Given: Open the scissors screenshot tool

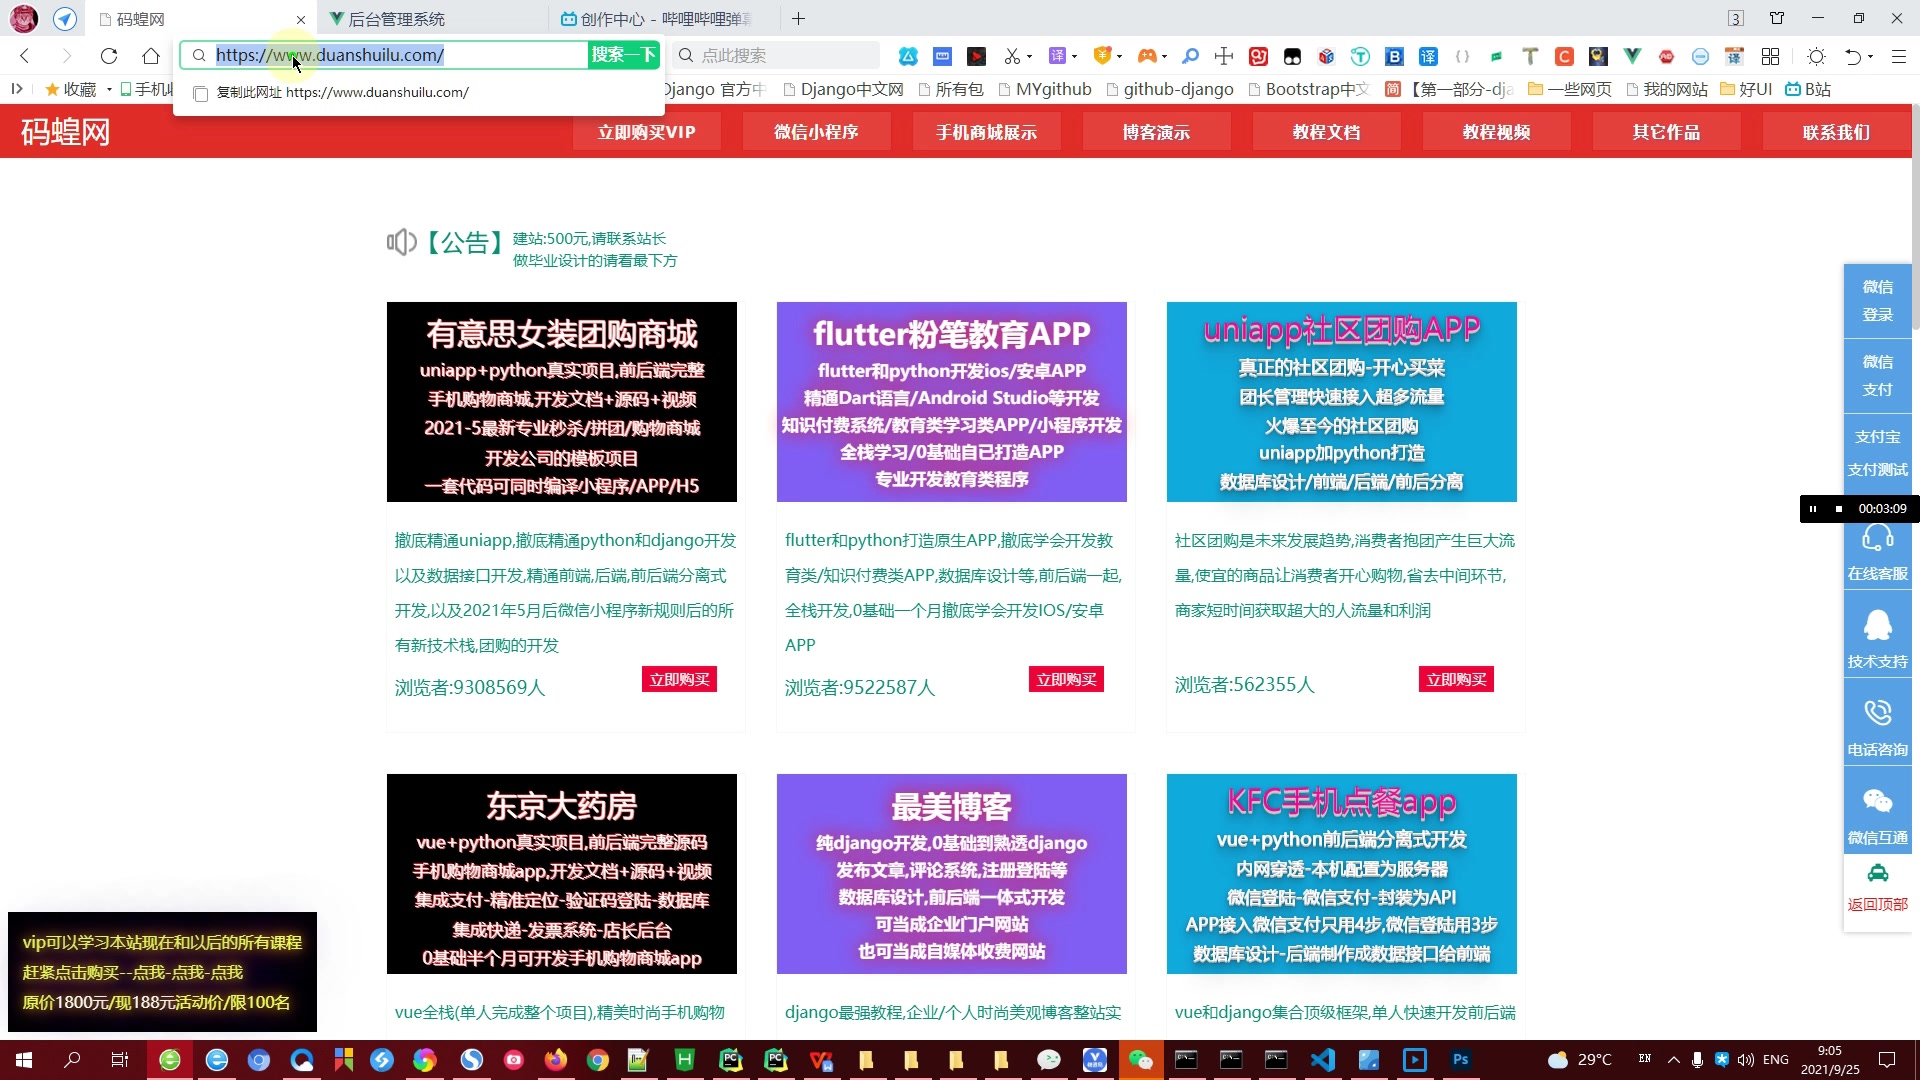Looking at the screenshot, I should tap(1012, 56).
